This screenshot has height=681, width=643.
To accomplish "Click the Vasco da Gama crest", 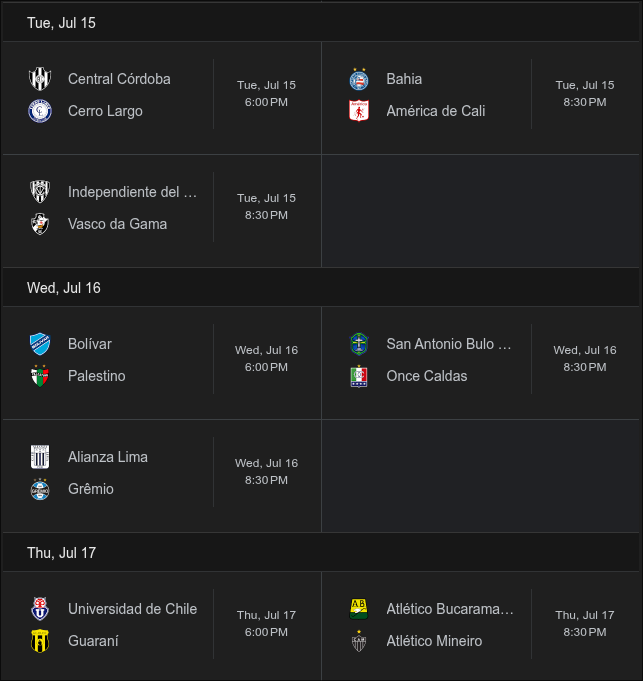I will click(40, 224).
